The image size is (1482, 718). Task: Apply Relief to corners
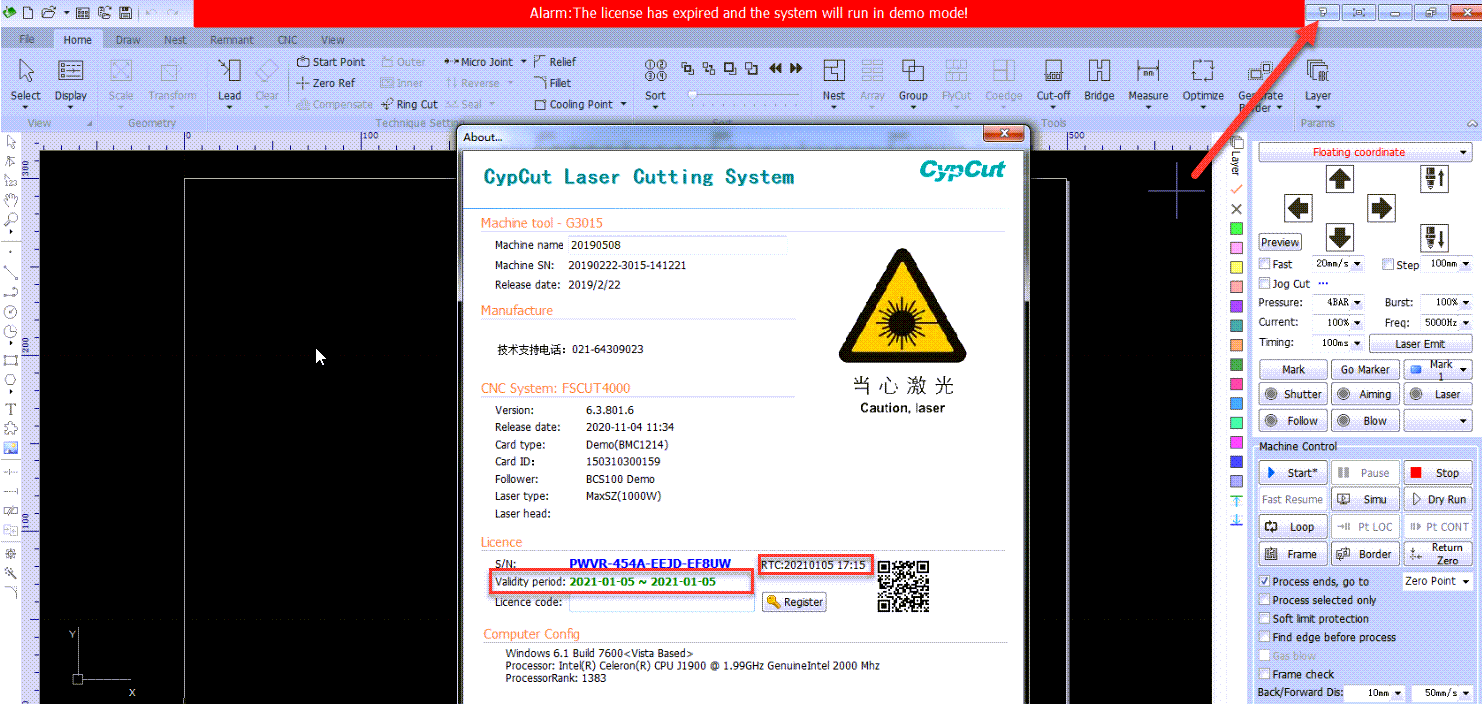556,62
